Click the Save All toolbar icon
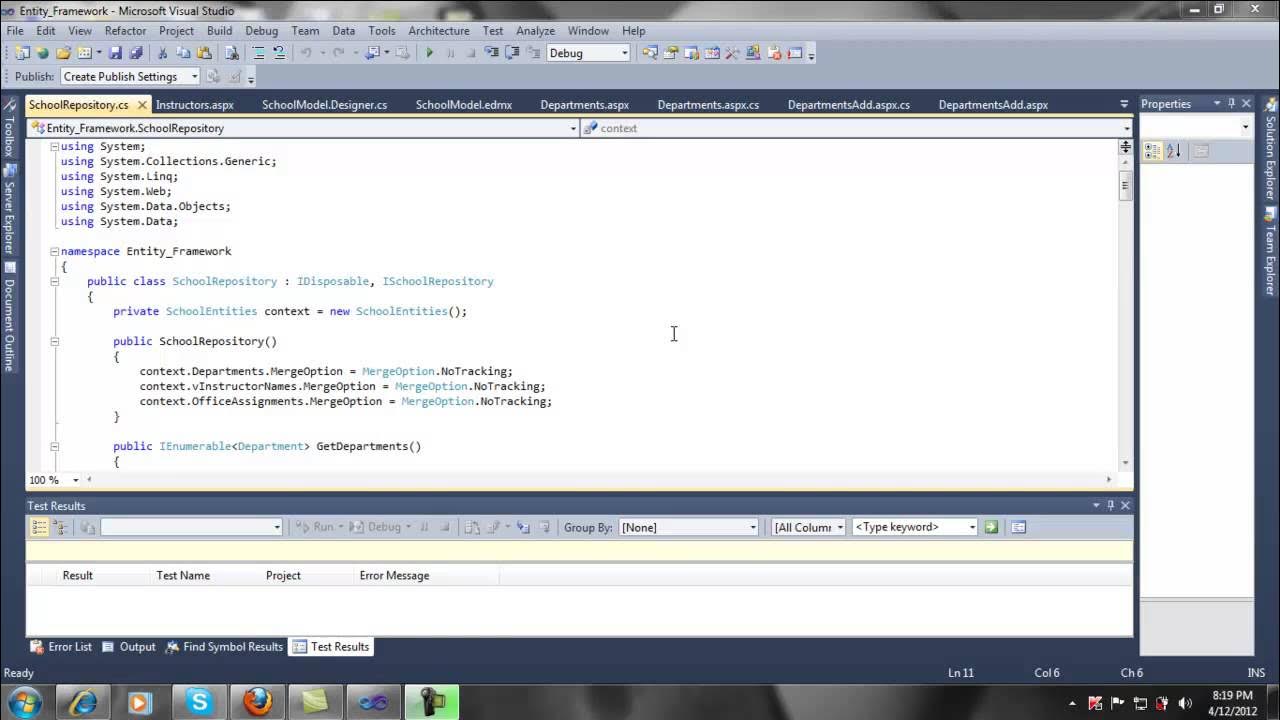 136,53
